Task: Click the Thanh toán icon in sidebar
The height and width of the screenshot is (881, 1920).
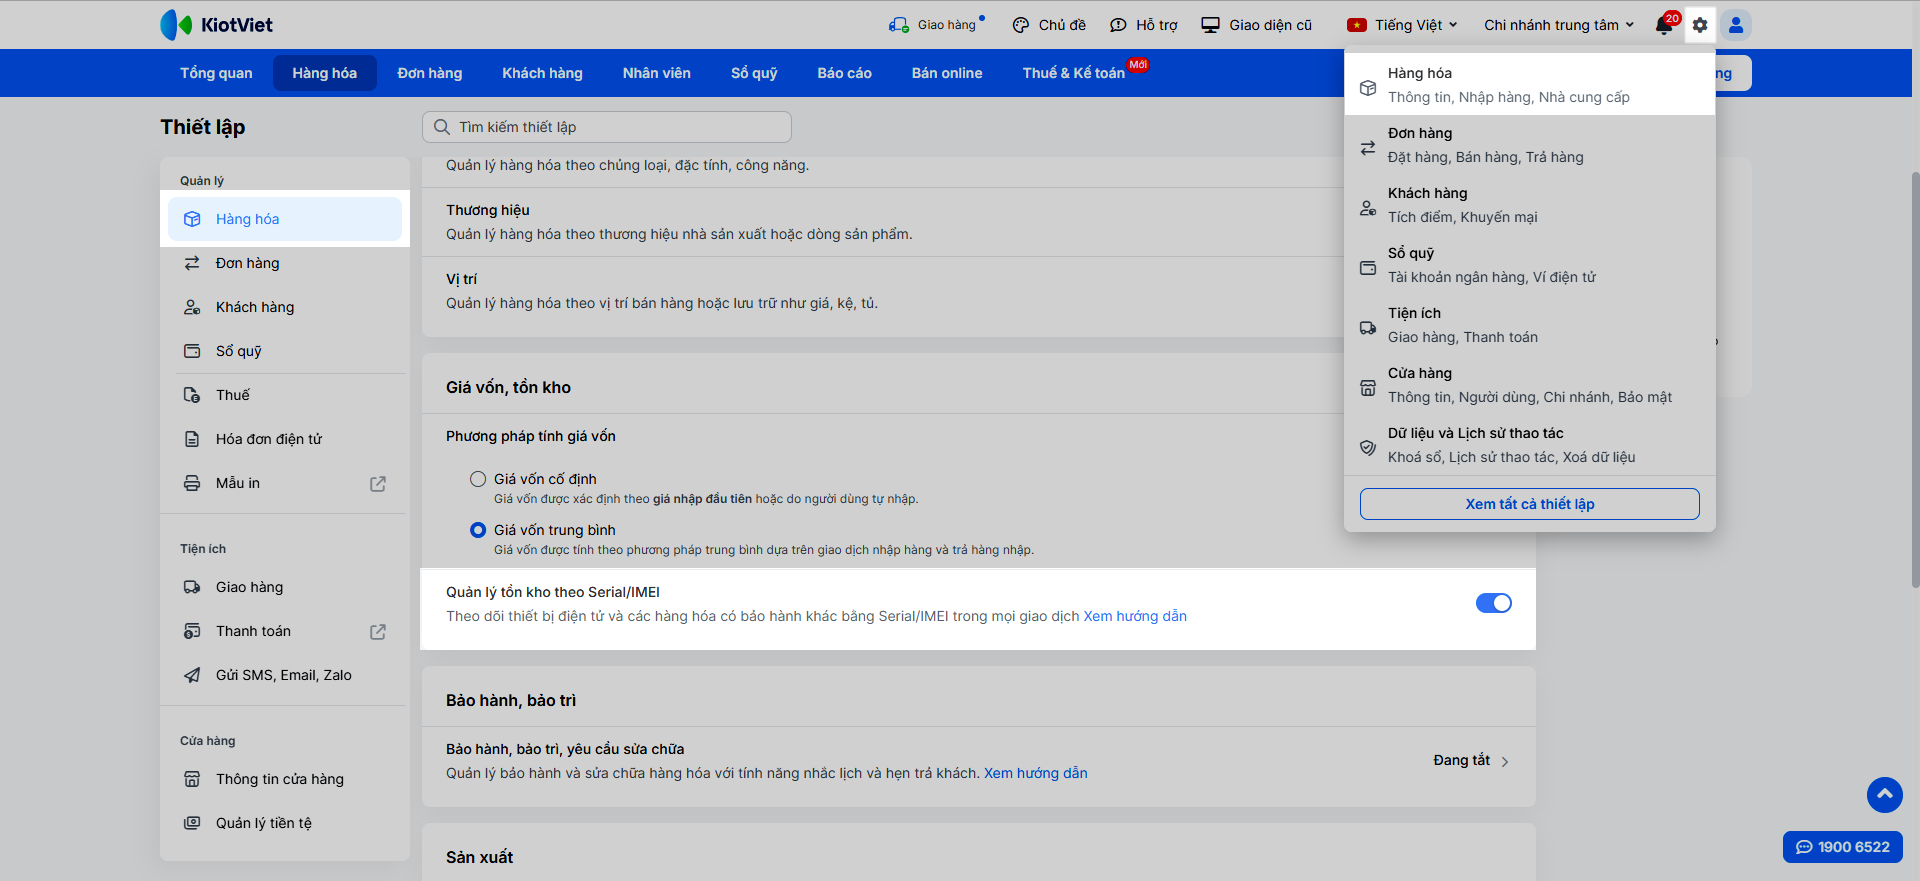Action: pyautogui.click(x=192, y=631)
